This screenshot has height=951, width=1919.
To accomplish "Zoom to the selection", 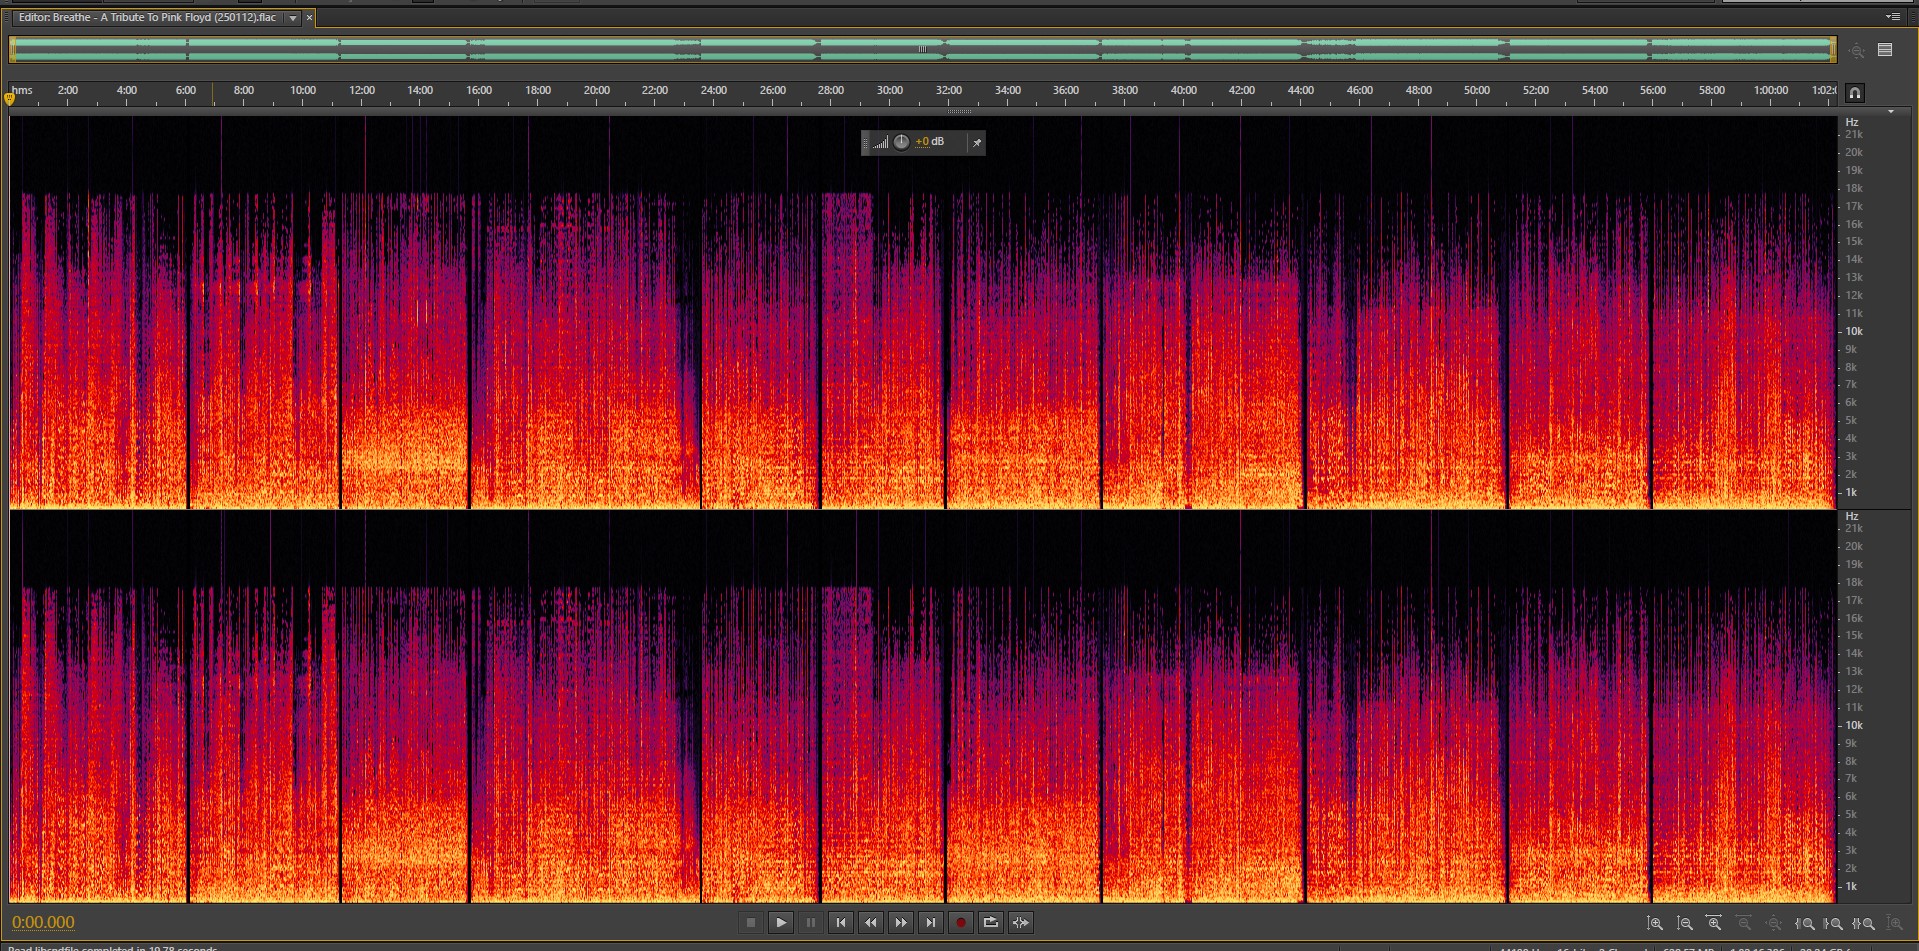I will pos(1864,923).
